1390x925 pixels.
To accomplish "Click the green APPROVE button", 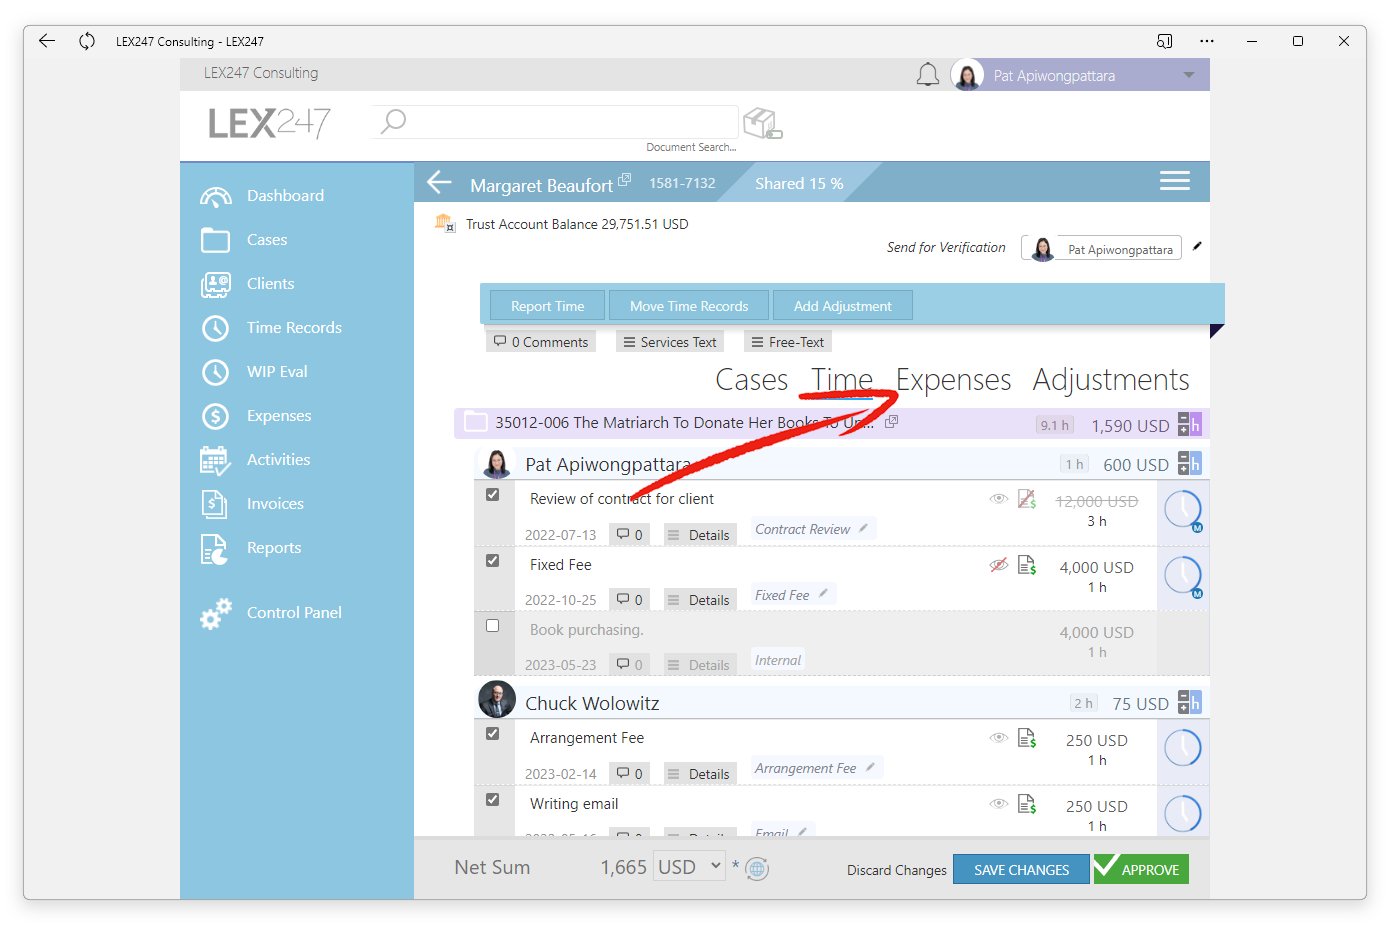I will pos(1141,869).
